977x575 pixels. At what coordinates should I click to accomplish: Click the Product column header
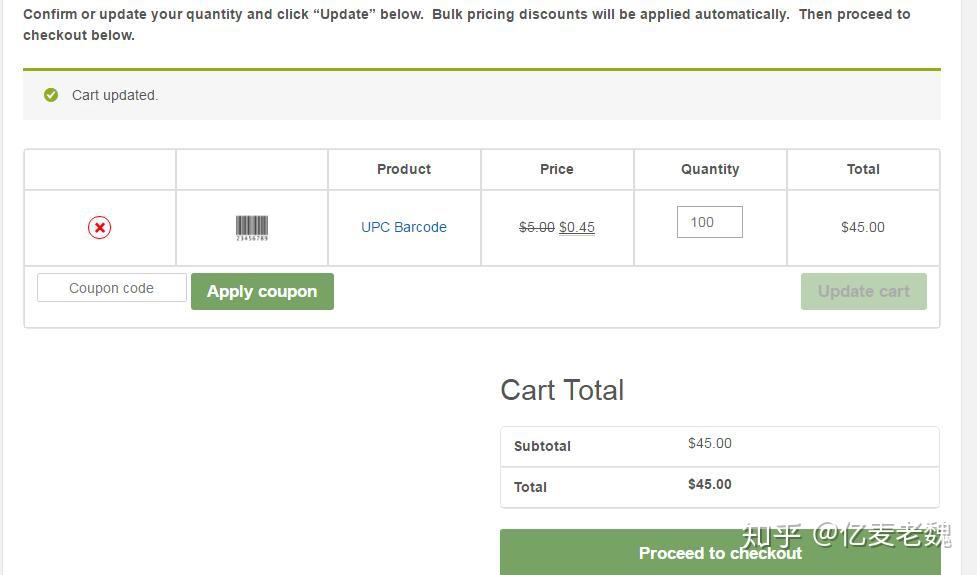pos(404,169)
